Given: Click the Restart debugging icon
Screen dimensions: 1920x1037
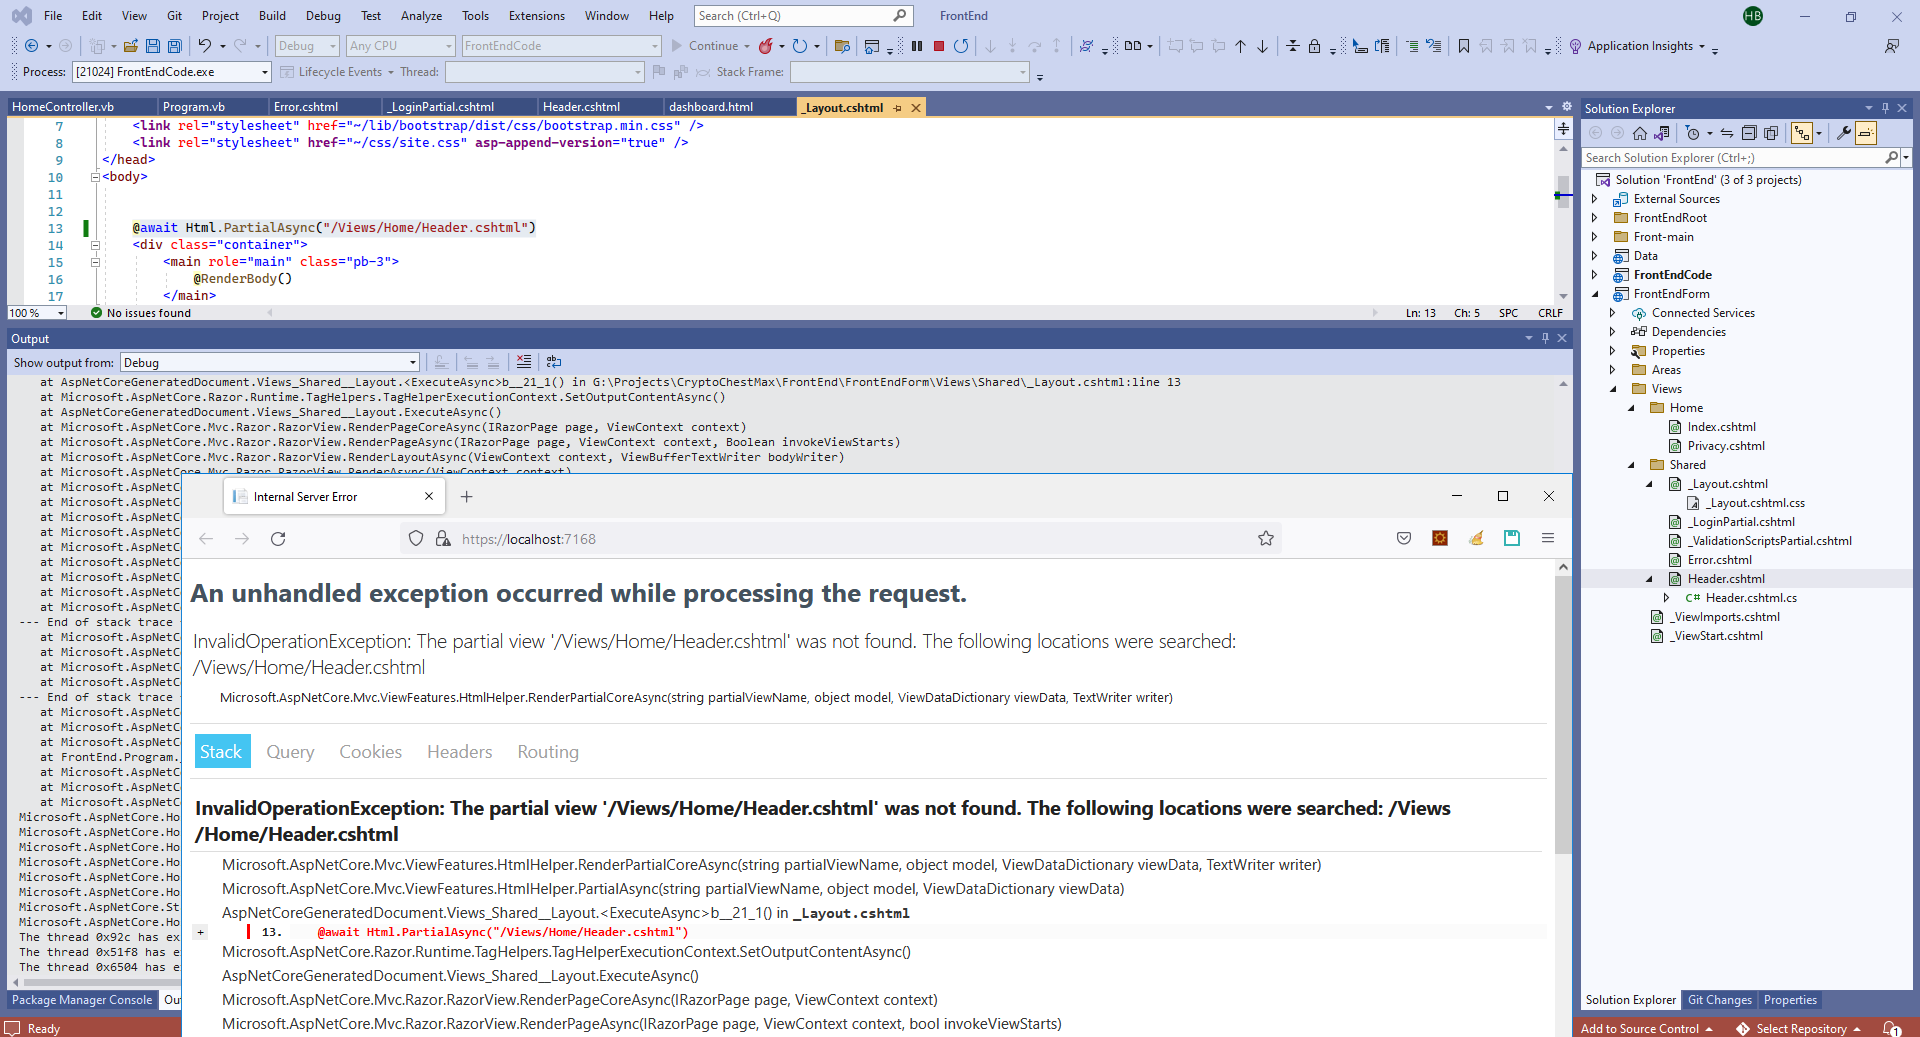Looking at the screenshot, I should pyautogui.click(x=961, y=46).
